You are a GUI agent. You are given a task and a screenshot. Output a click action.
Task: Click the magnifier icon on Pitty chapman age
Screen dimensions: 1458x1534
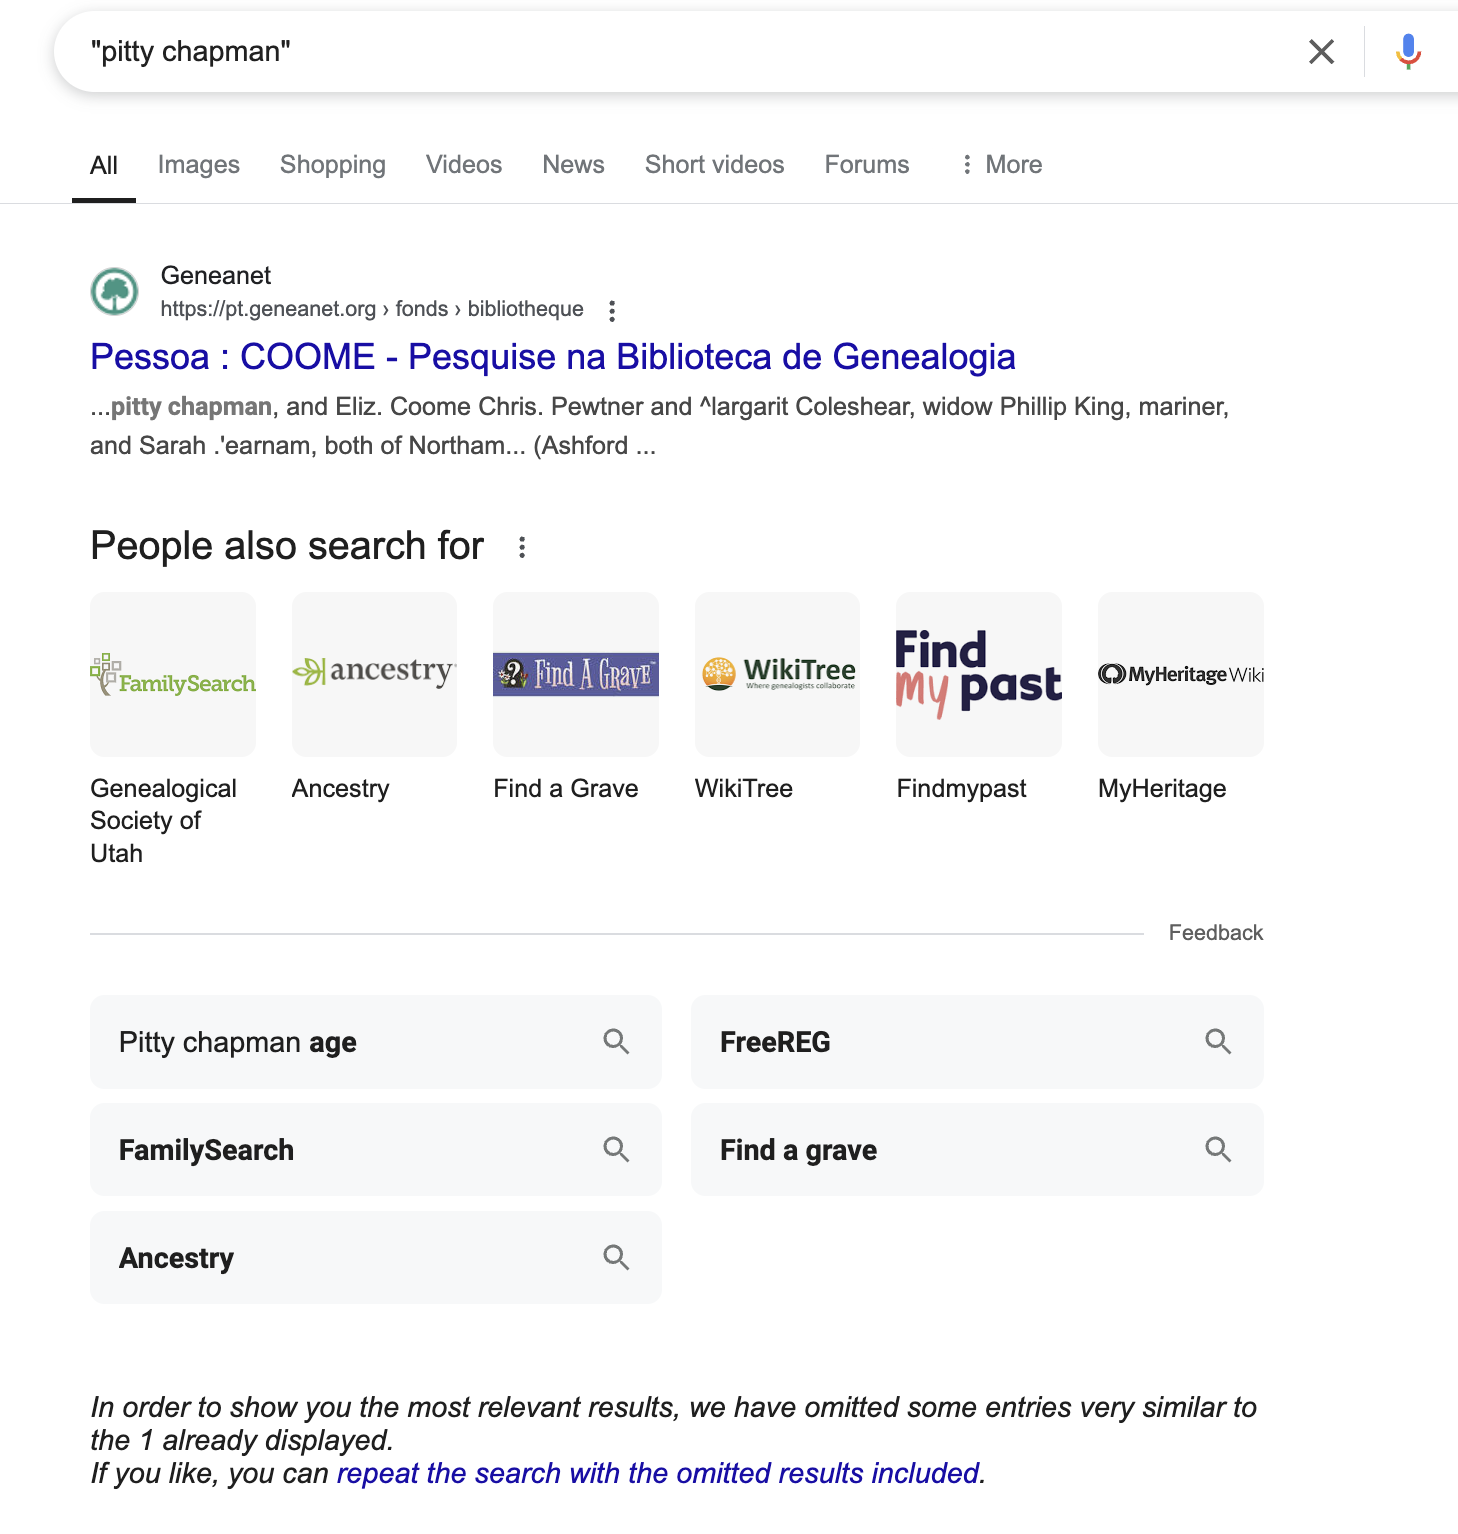point(616,1042)
